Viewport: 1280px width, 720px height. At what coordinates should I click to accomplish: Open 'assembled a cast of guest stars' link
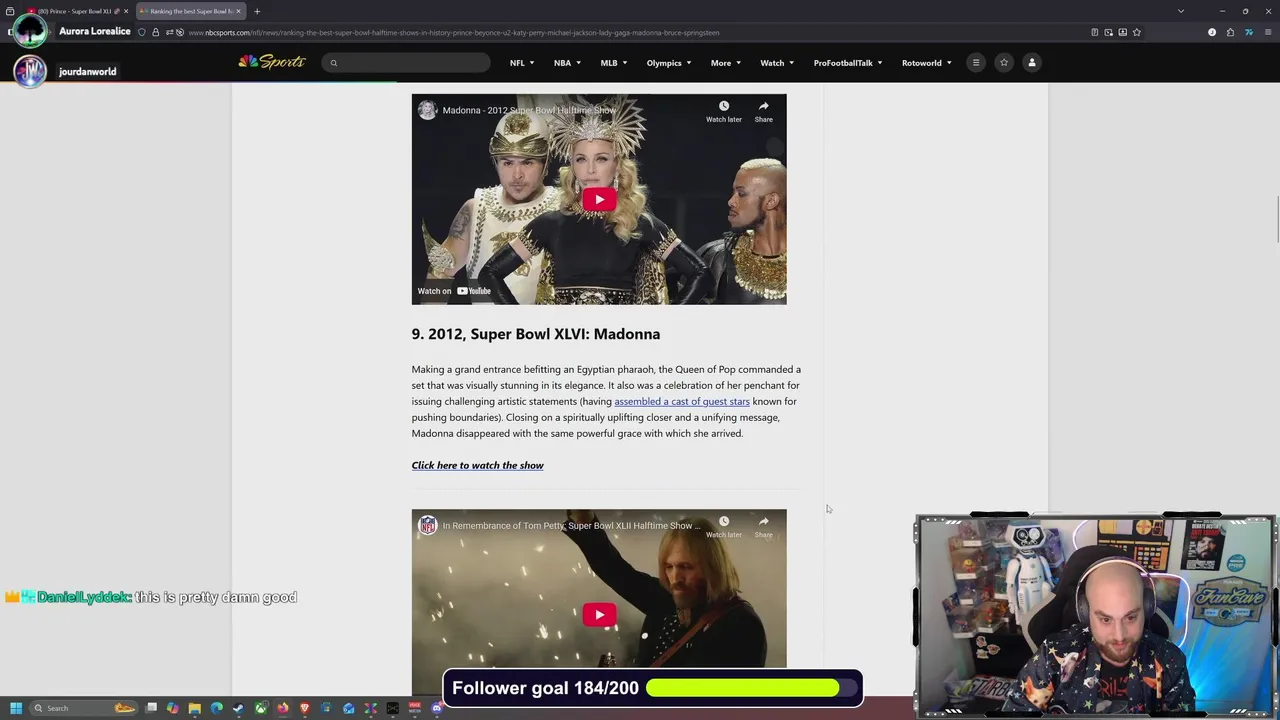[682, 401]
